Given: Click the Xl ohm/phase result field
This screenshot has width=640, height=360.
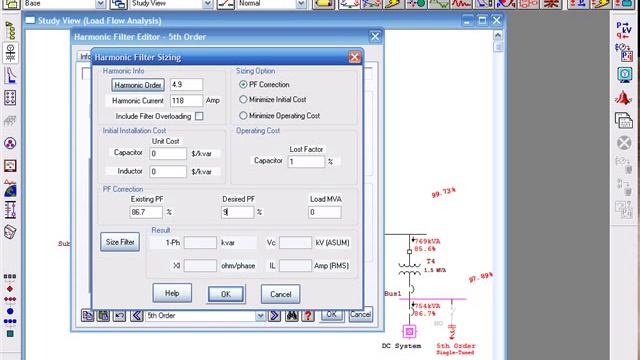Looking at the screenshot, I should tap(200, 266).
